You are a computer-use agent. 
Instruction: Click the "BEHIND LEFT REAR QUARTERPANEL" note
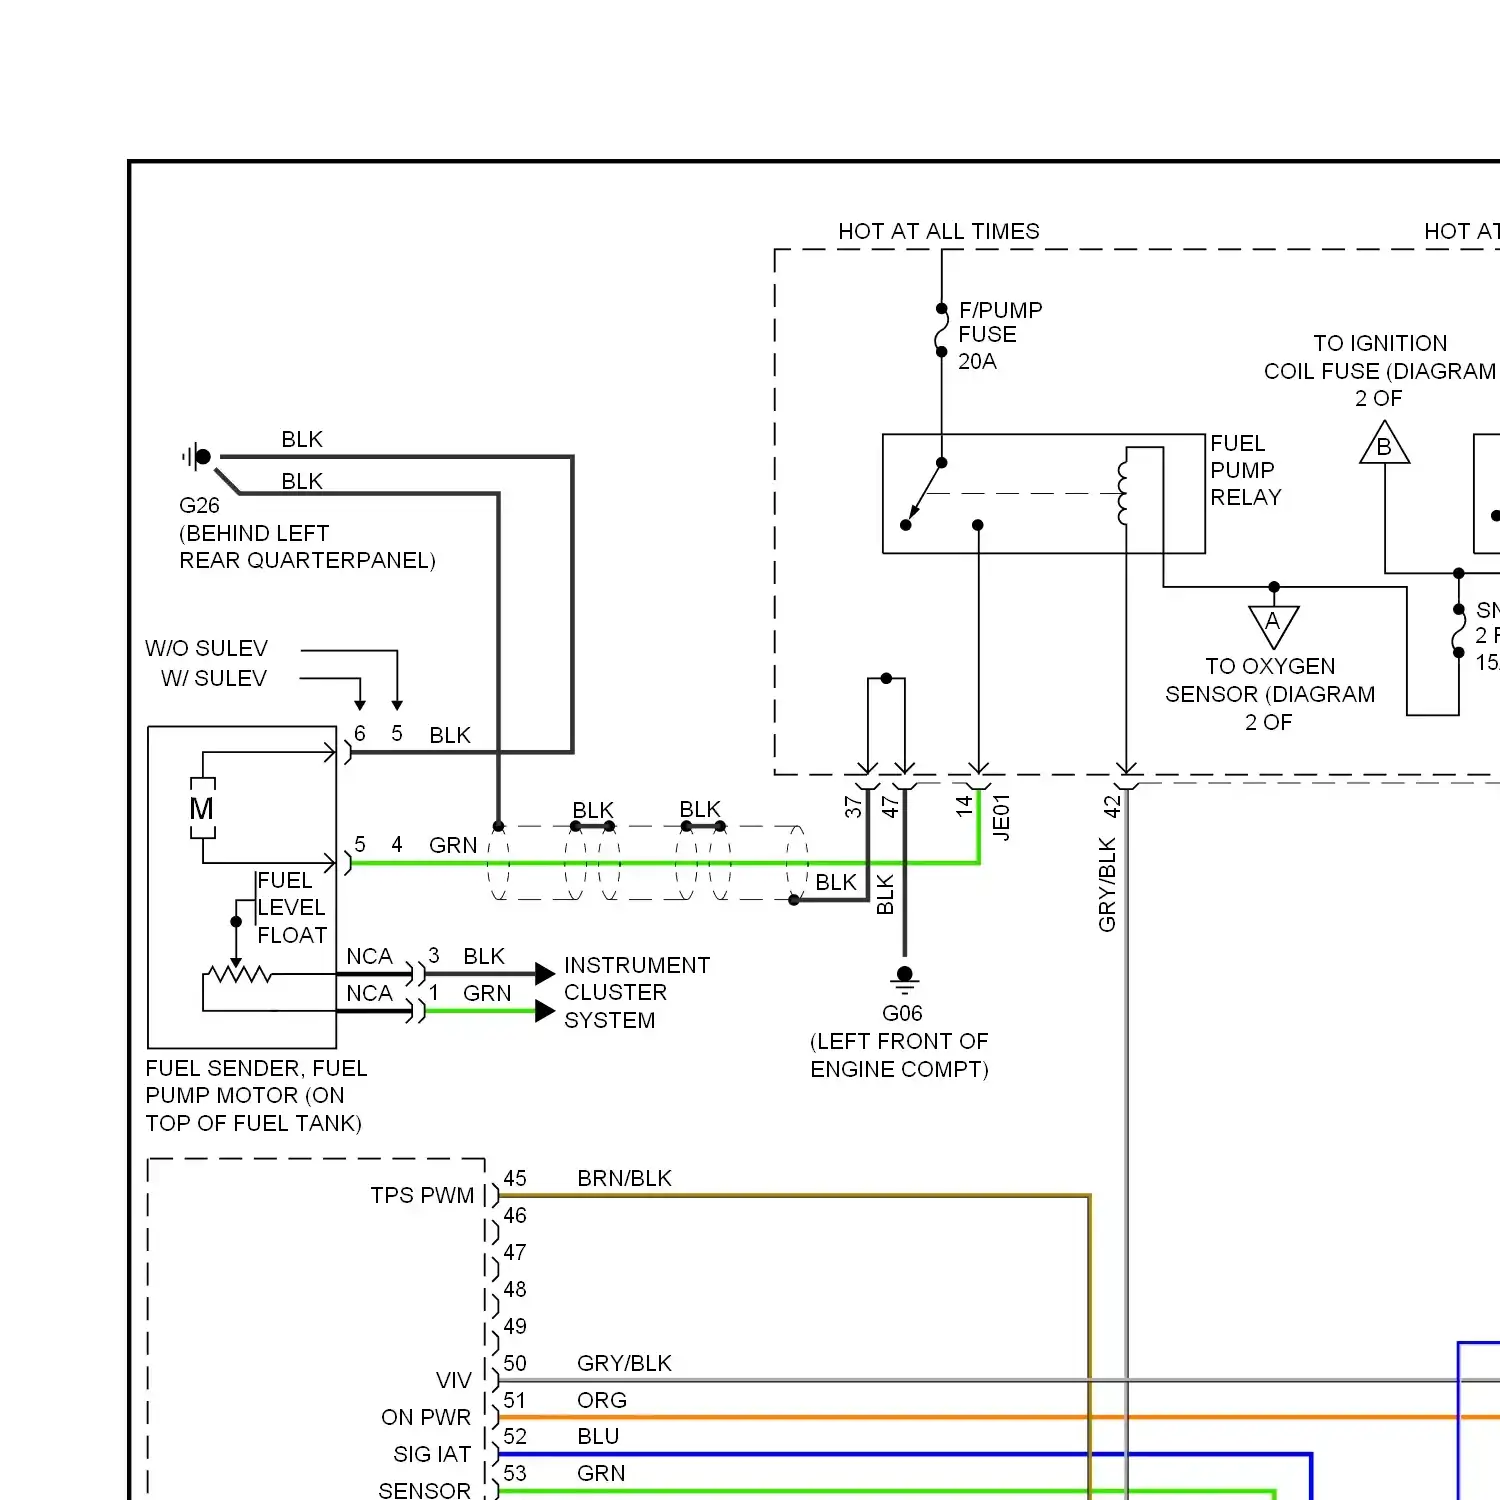point(307,547)
